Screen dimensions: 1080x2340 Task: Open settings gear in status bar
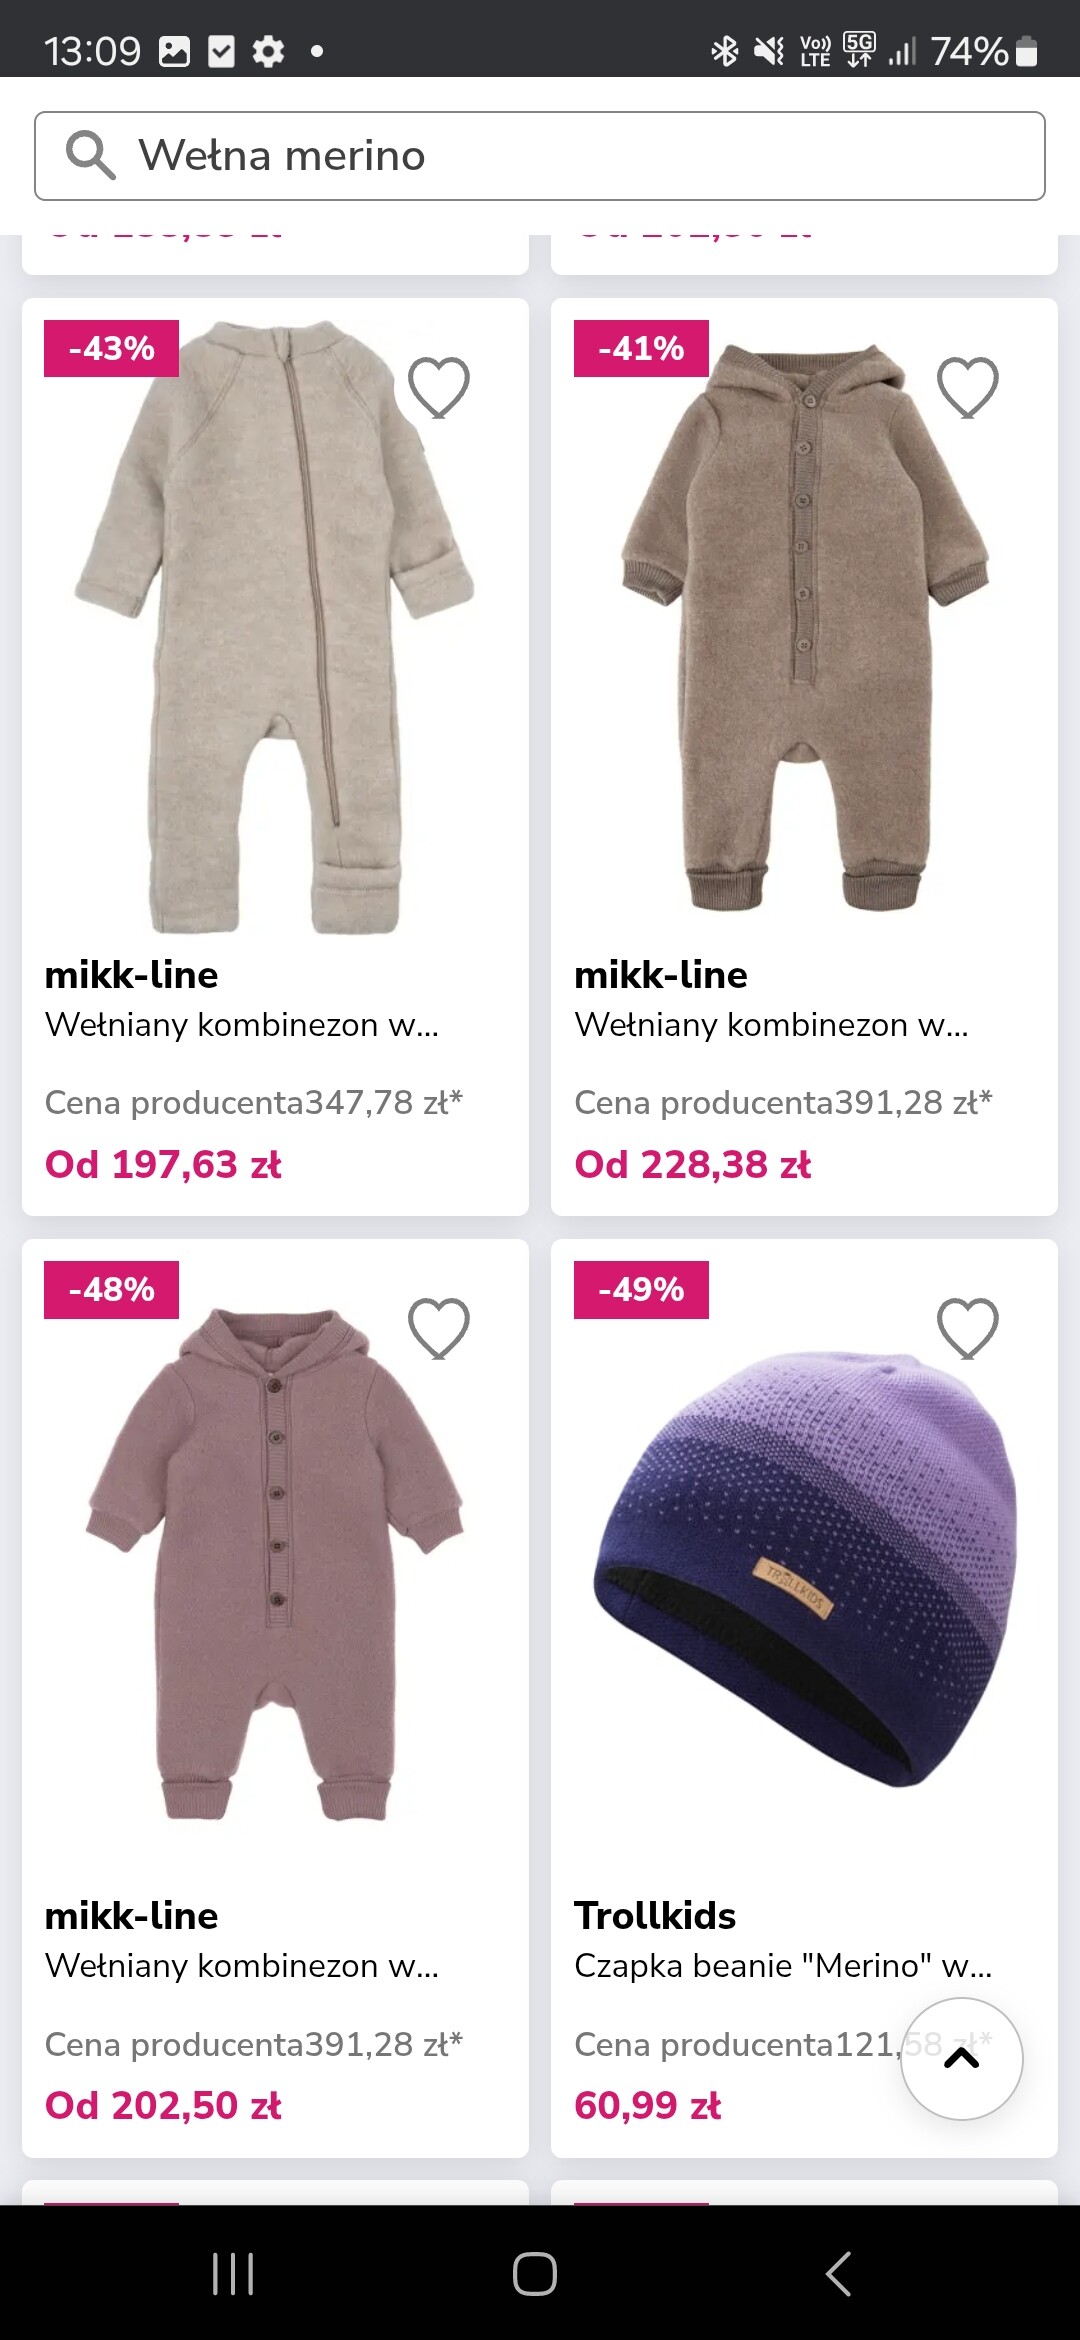[x=268, y=51]
